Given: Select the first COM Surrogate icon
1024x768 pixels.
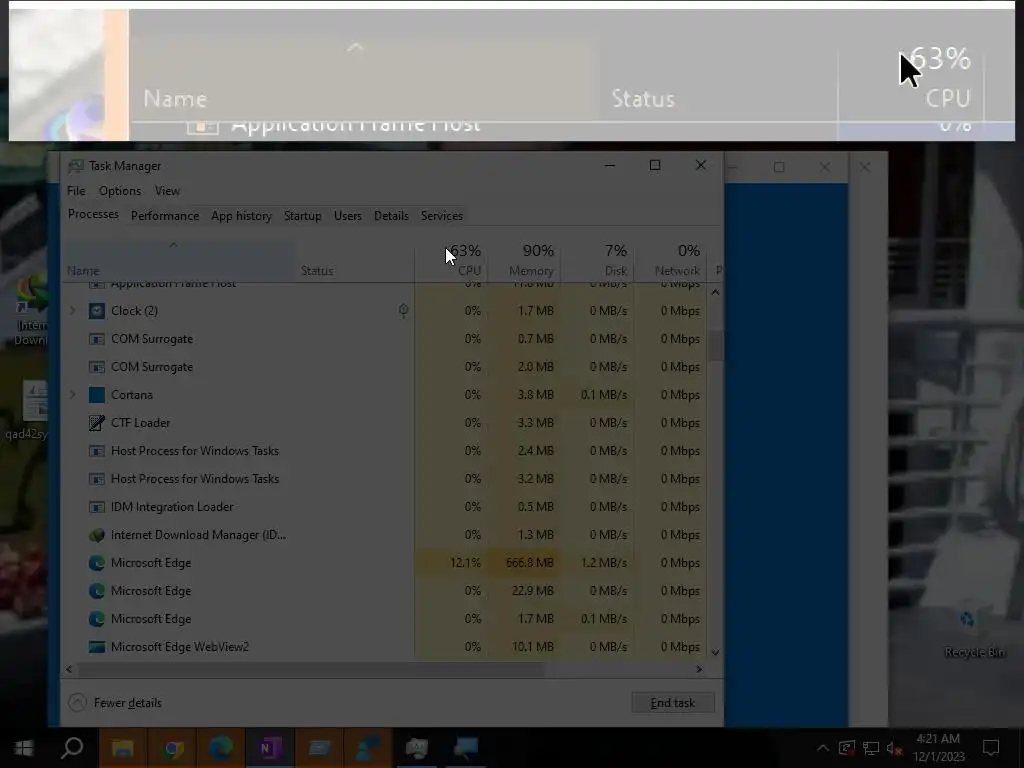Looking at the screenshot, I should coord(97,339).
